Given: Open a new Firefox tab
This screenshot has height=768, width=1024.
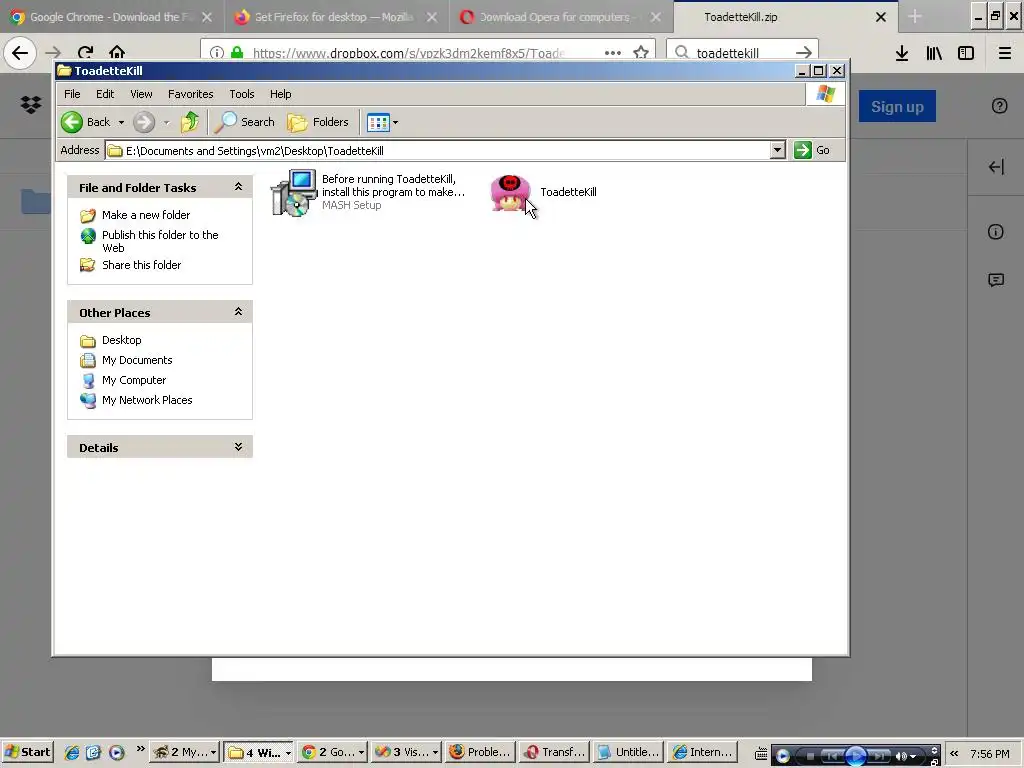Looking at the screenshot, I should (x=914, y=17).
